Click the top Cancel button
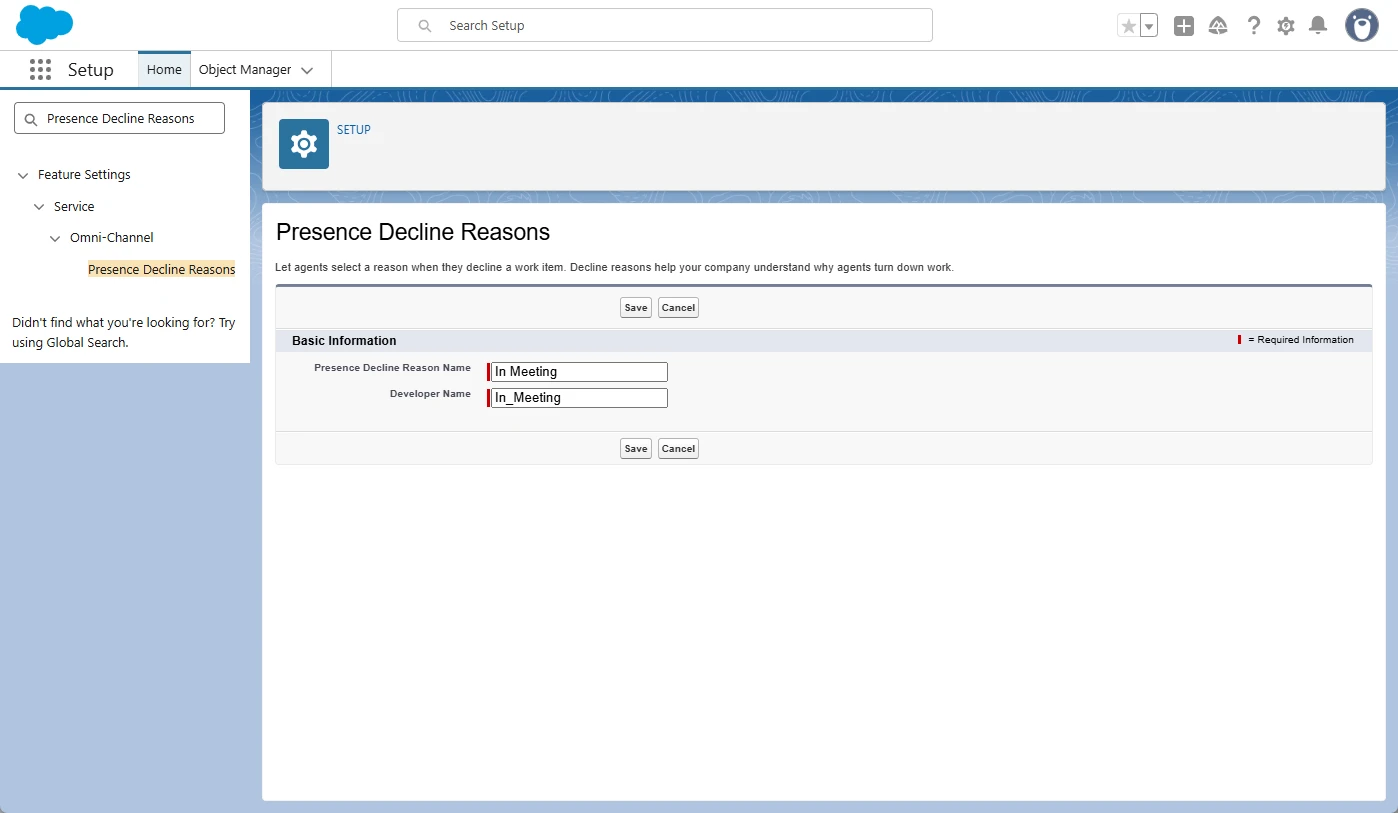 [x=678, y=308]
